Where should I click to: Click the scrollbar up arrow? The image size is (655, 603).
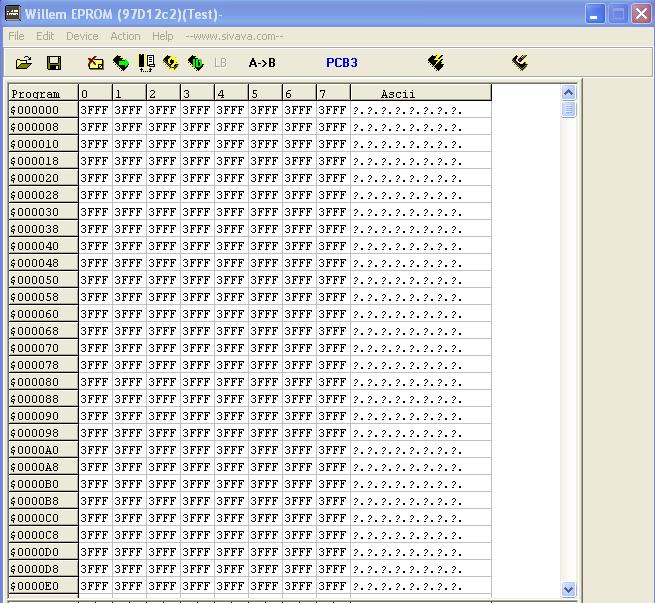[x=569, y=93]
